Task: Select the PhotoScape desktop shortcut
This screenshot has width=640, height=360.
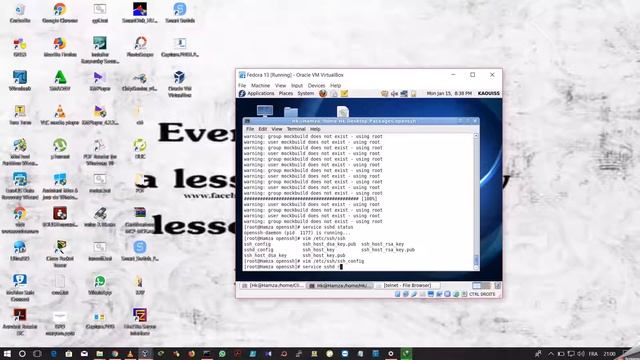Action: coord(140,47)
